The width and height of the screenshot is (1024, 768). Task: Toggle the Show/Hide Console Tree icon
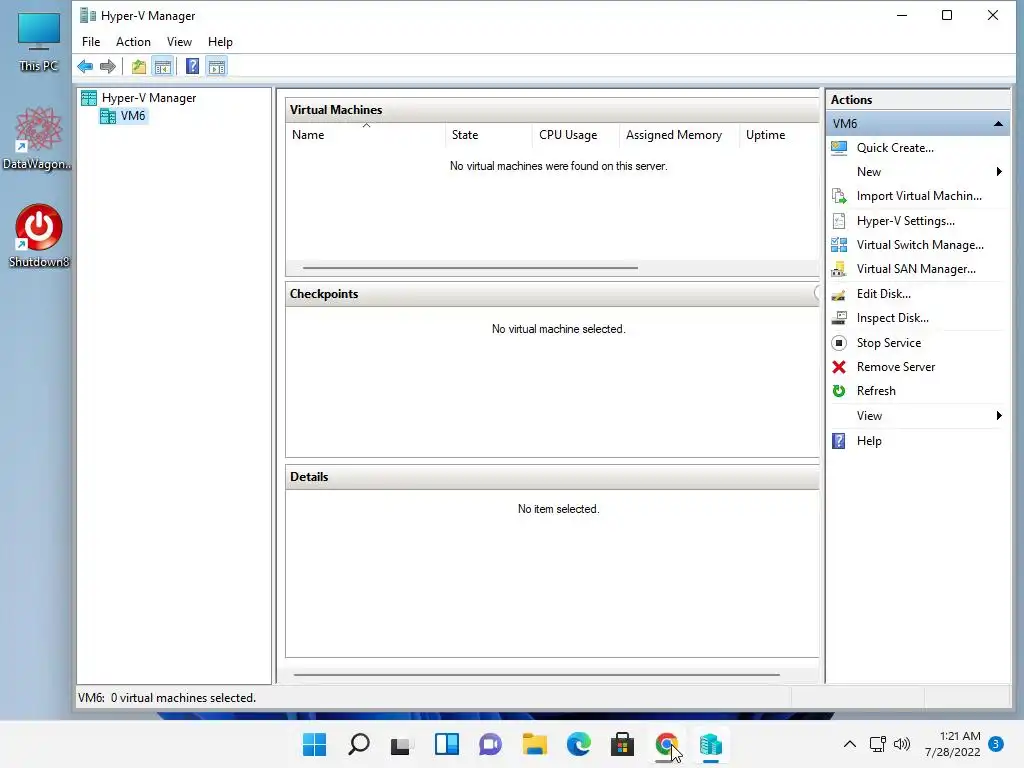163,66
